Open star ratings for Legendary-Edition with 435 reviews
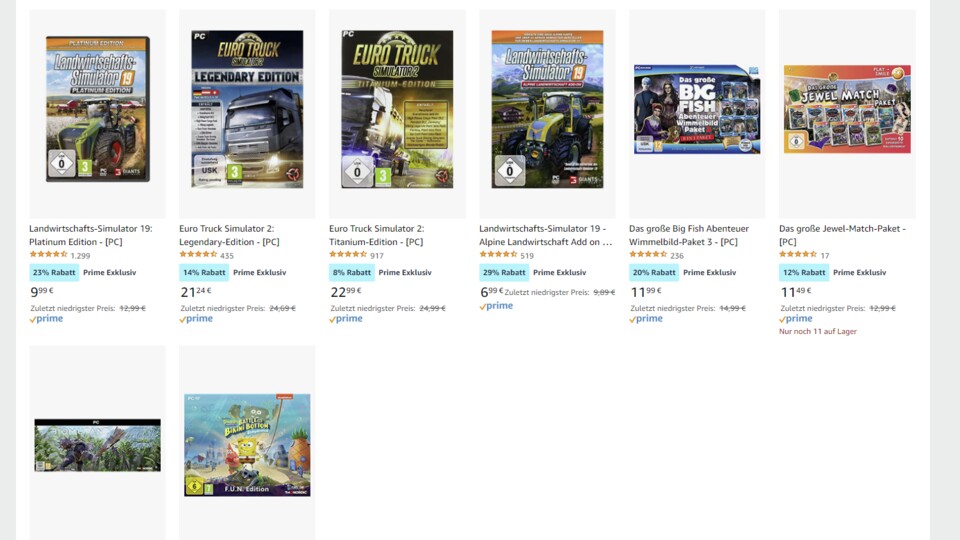This screenshot has width=960, height=540. pos(198,255)
